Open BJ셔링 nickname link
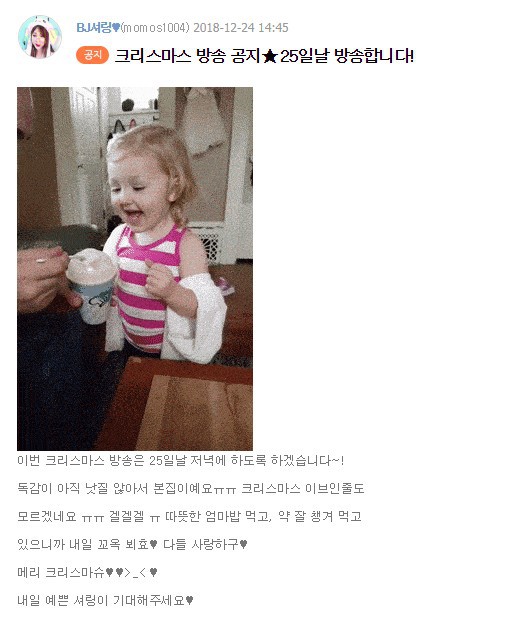This screenshot has height=618, width=530. point(94,28)
